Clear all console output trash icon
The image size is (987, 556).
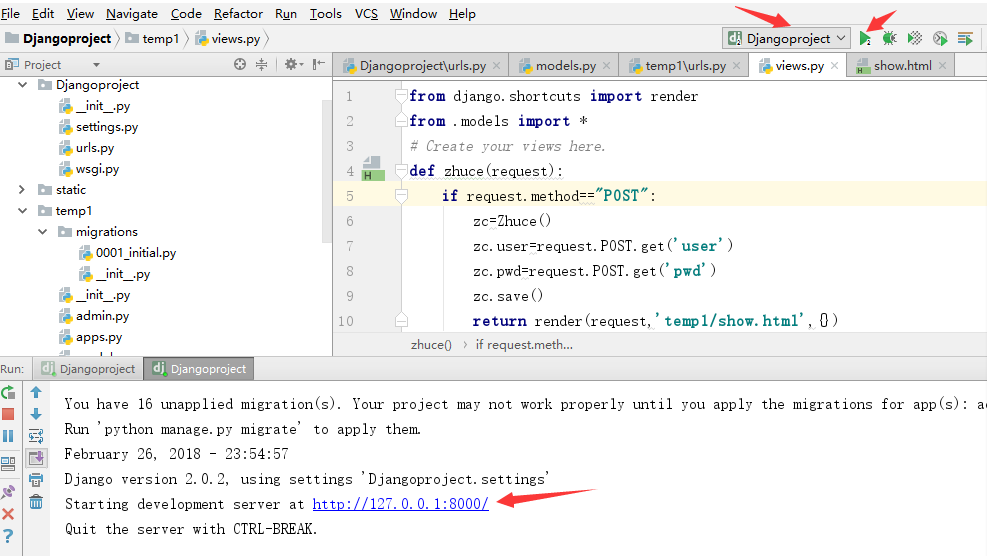click(36, 502)
